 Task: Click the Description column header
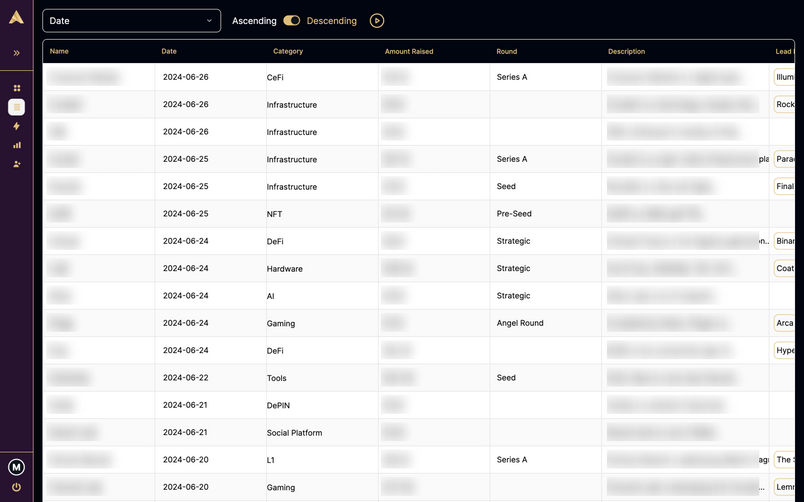(626, 51)
